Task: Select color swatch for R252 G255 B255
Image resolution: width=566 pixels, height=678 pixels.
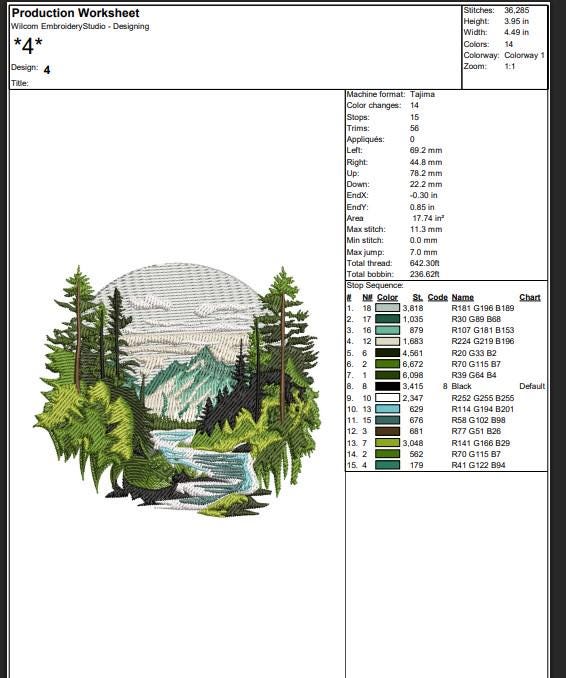Action: point(387,398)
